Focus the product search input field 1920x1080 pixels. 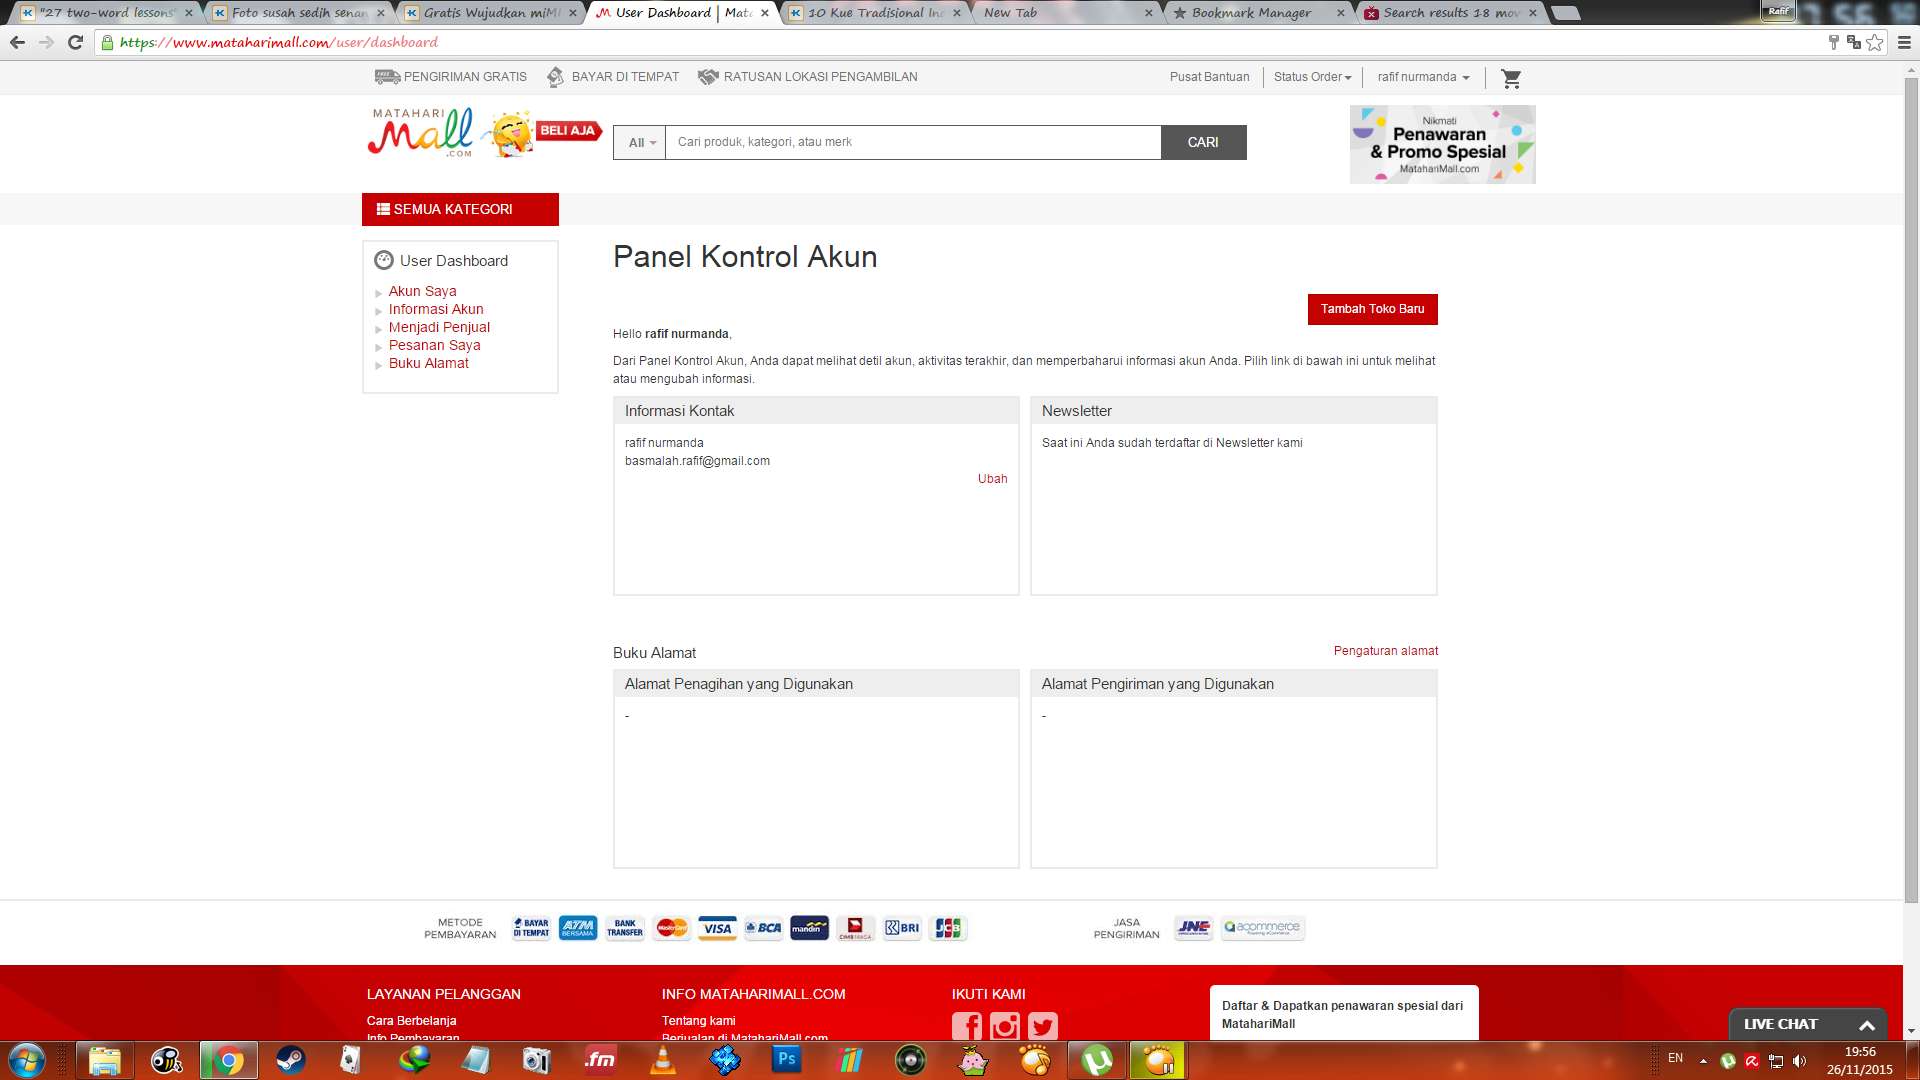point(913,142)
